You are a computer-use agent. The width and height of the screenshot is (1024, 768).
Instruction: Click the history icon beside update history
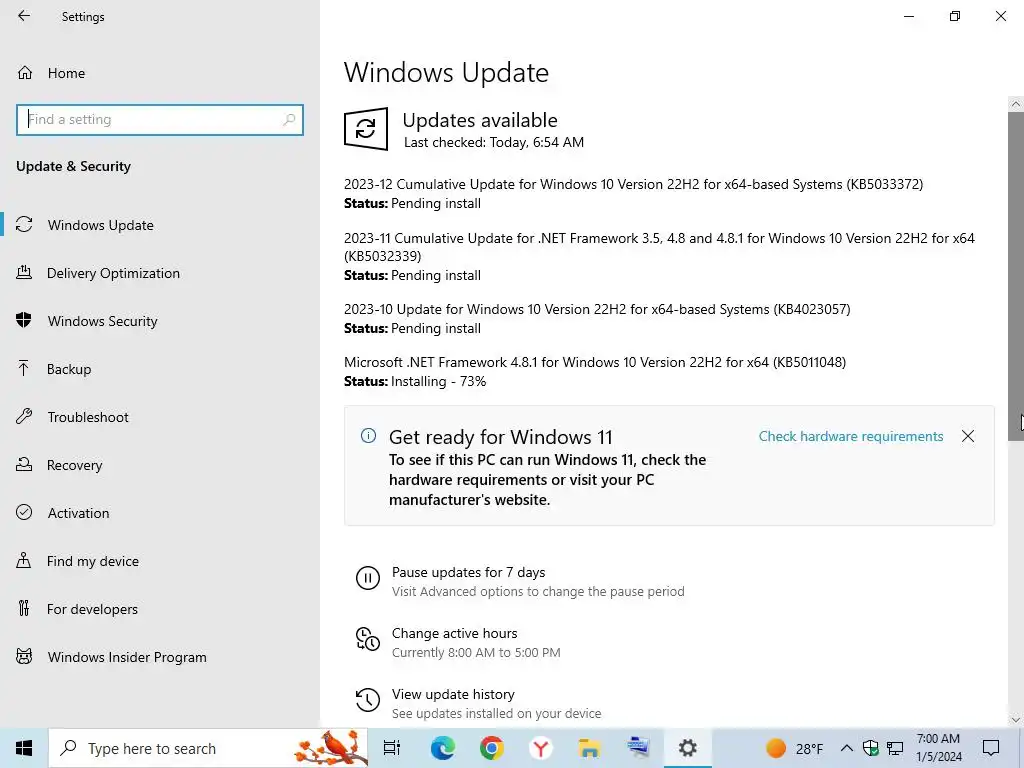click(x=368, y=699)
